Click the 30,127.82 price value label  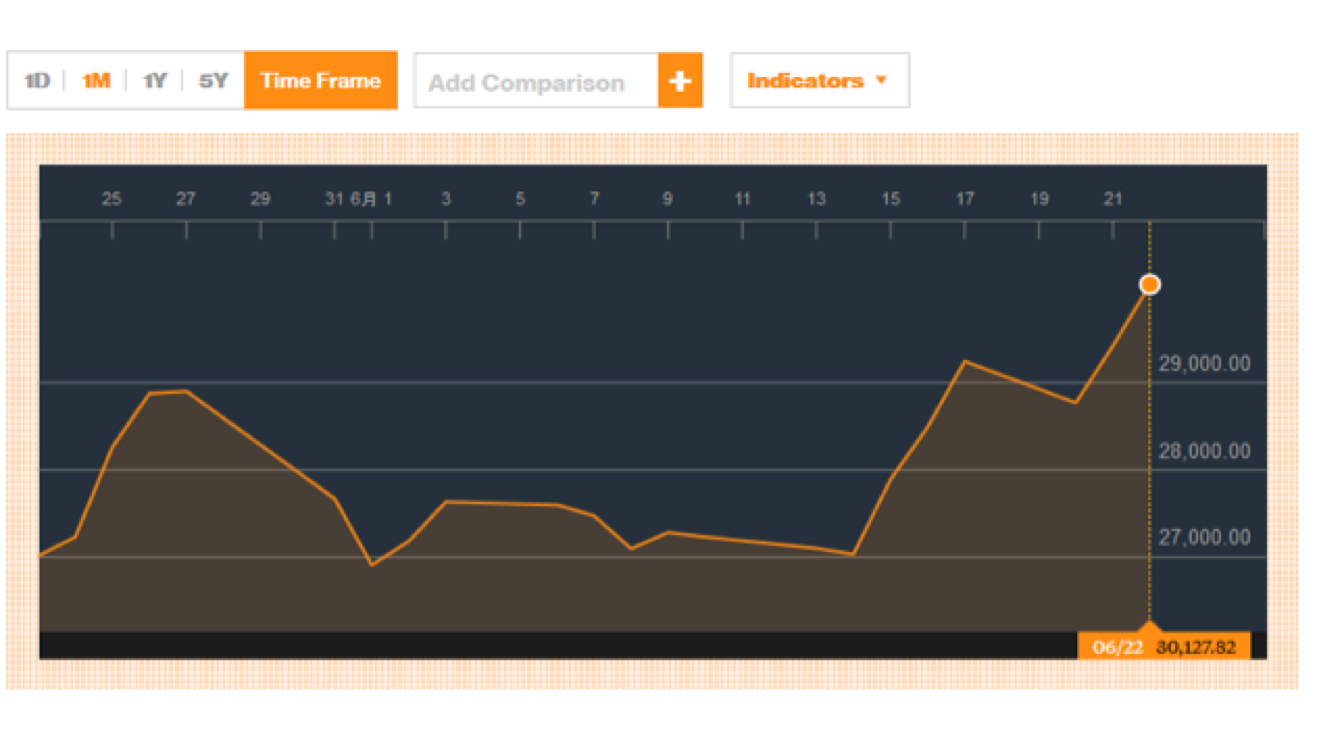coord(1196,647)
